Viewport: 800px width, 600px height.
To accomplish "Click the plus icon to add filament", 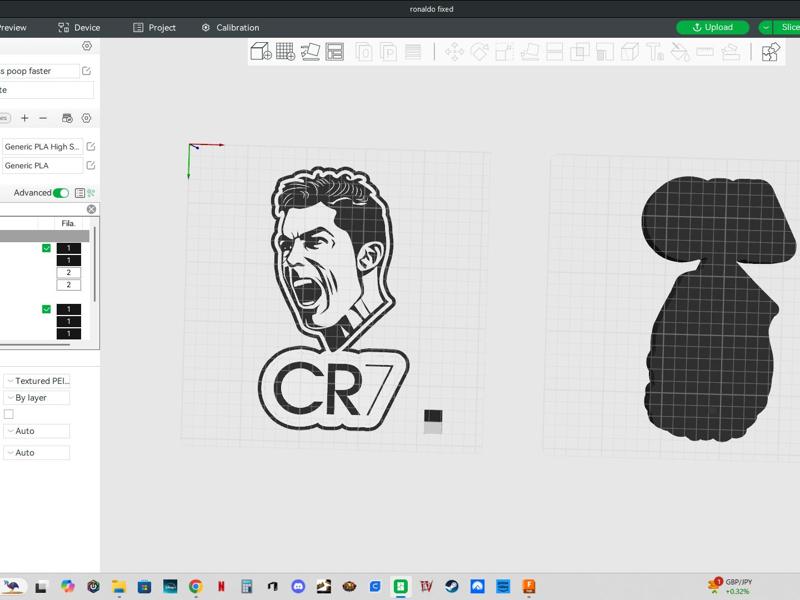I will pyautogui.click(x=25, y=118).
